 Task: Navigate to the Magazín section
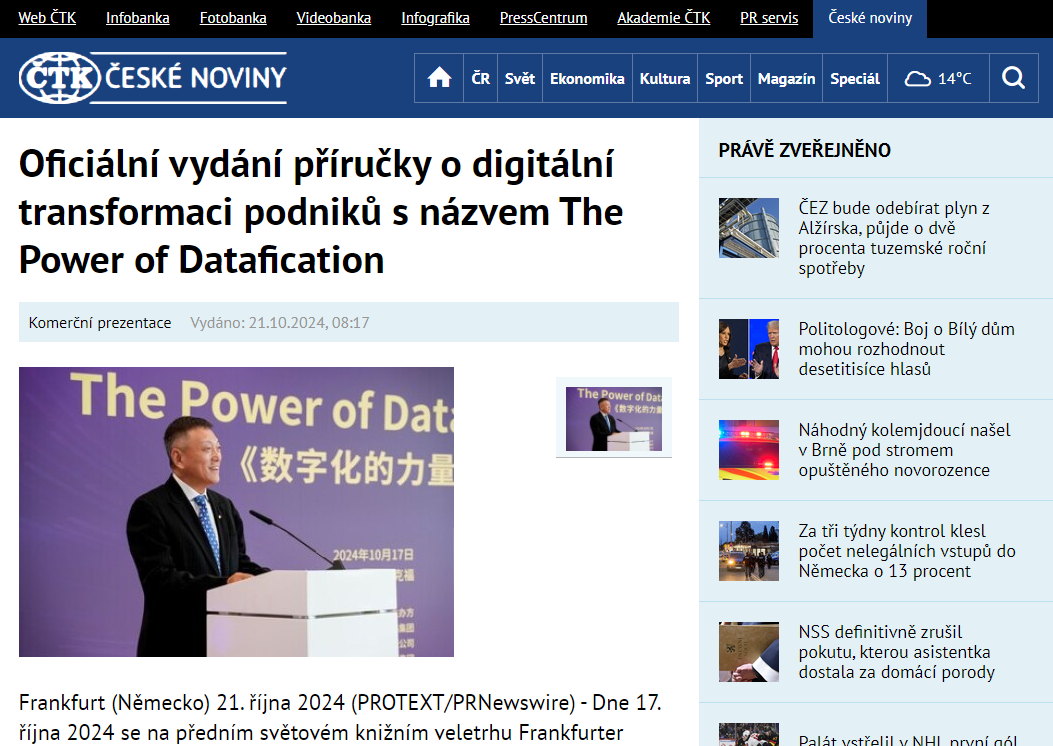point(786,78)
